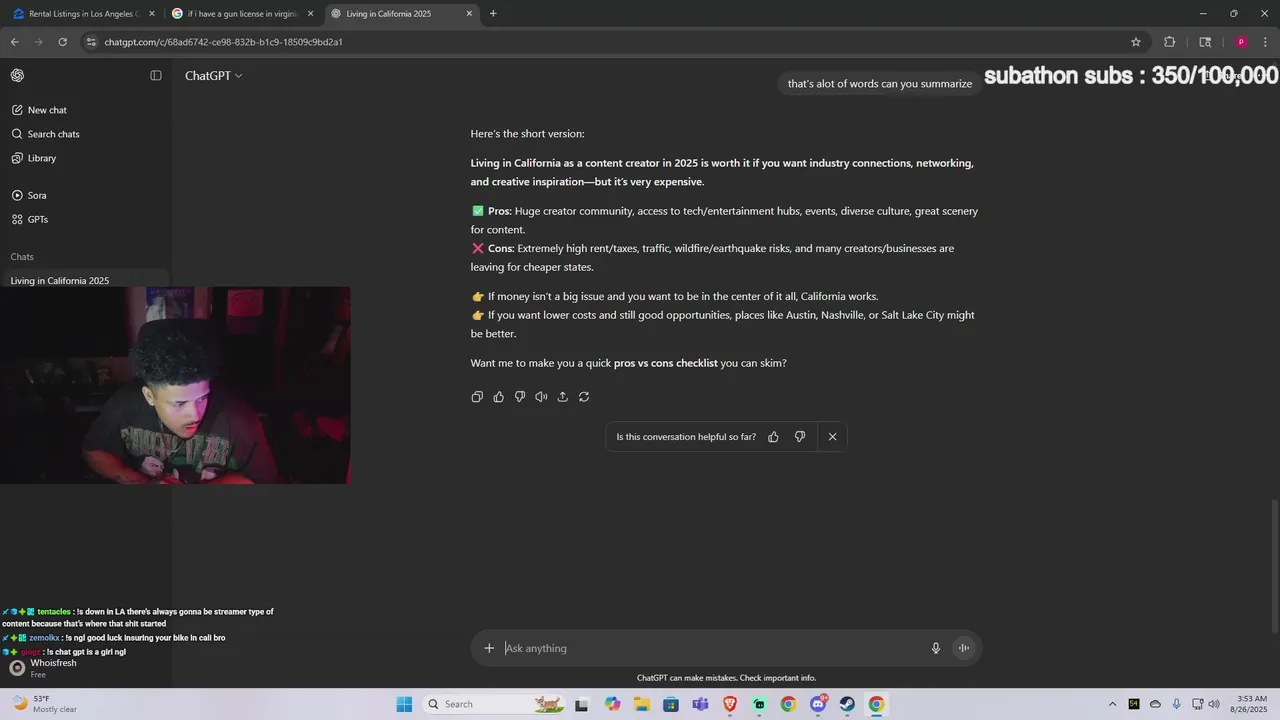This screenshot has height=720, width=1280.
Task: Thumbs up on conversation helpful prompt
Action: [x=773, y=437]
